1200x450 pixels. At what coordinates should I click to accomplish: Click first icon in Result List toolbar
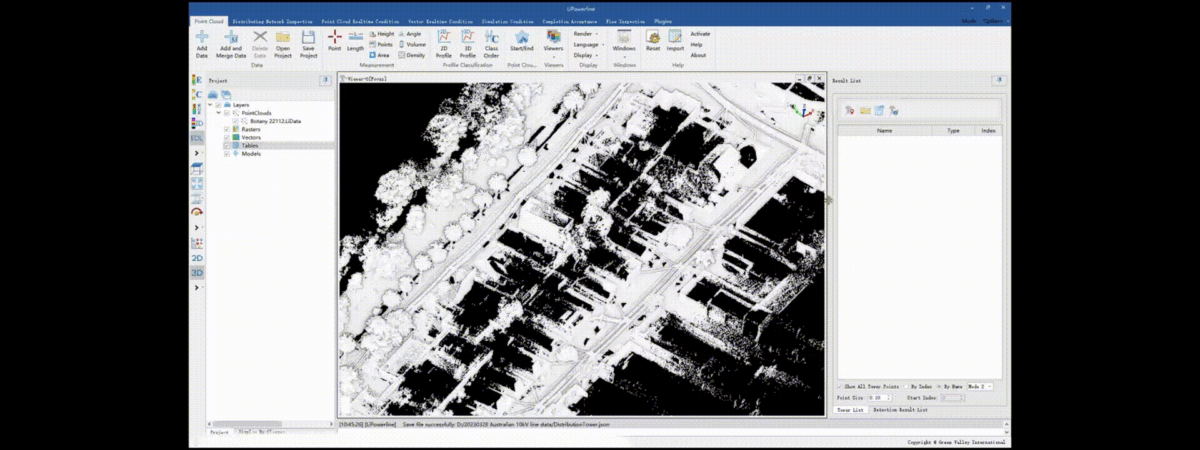click(849, 110)
